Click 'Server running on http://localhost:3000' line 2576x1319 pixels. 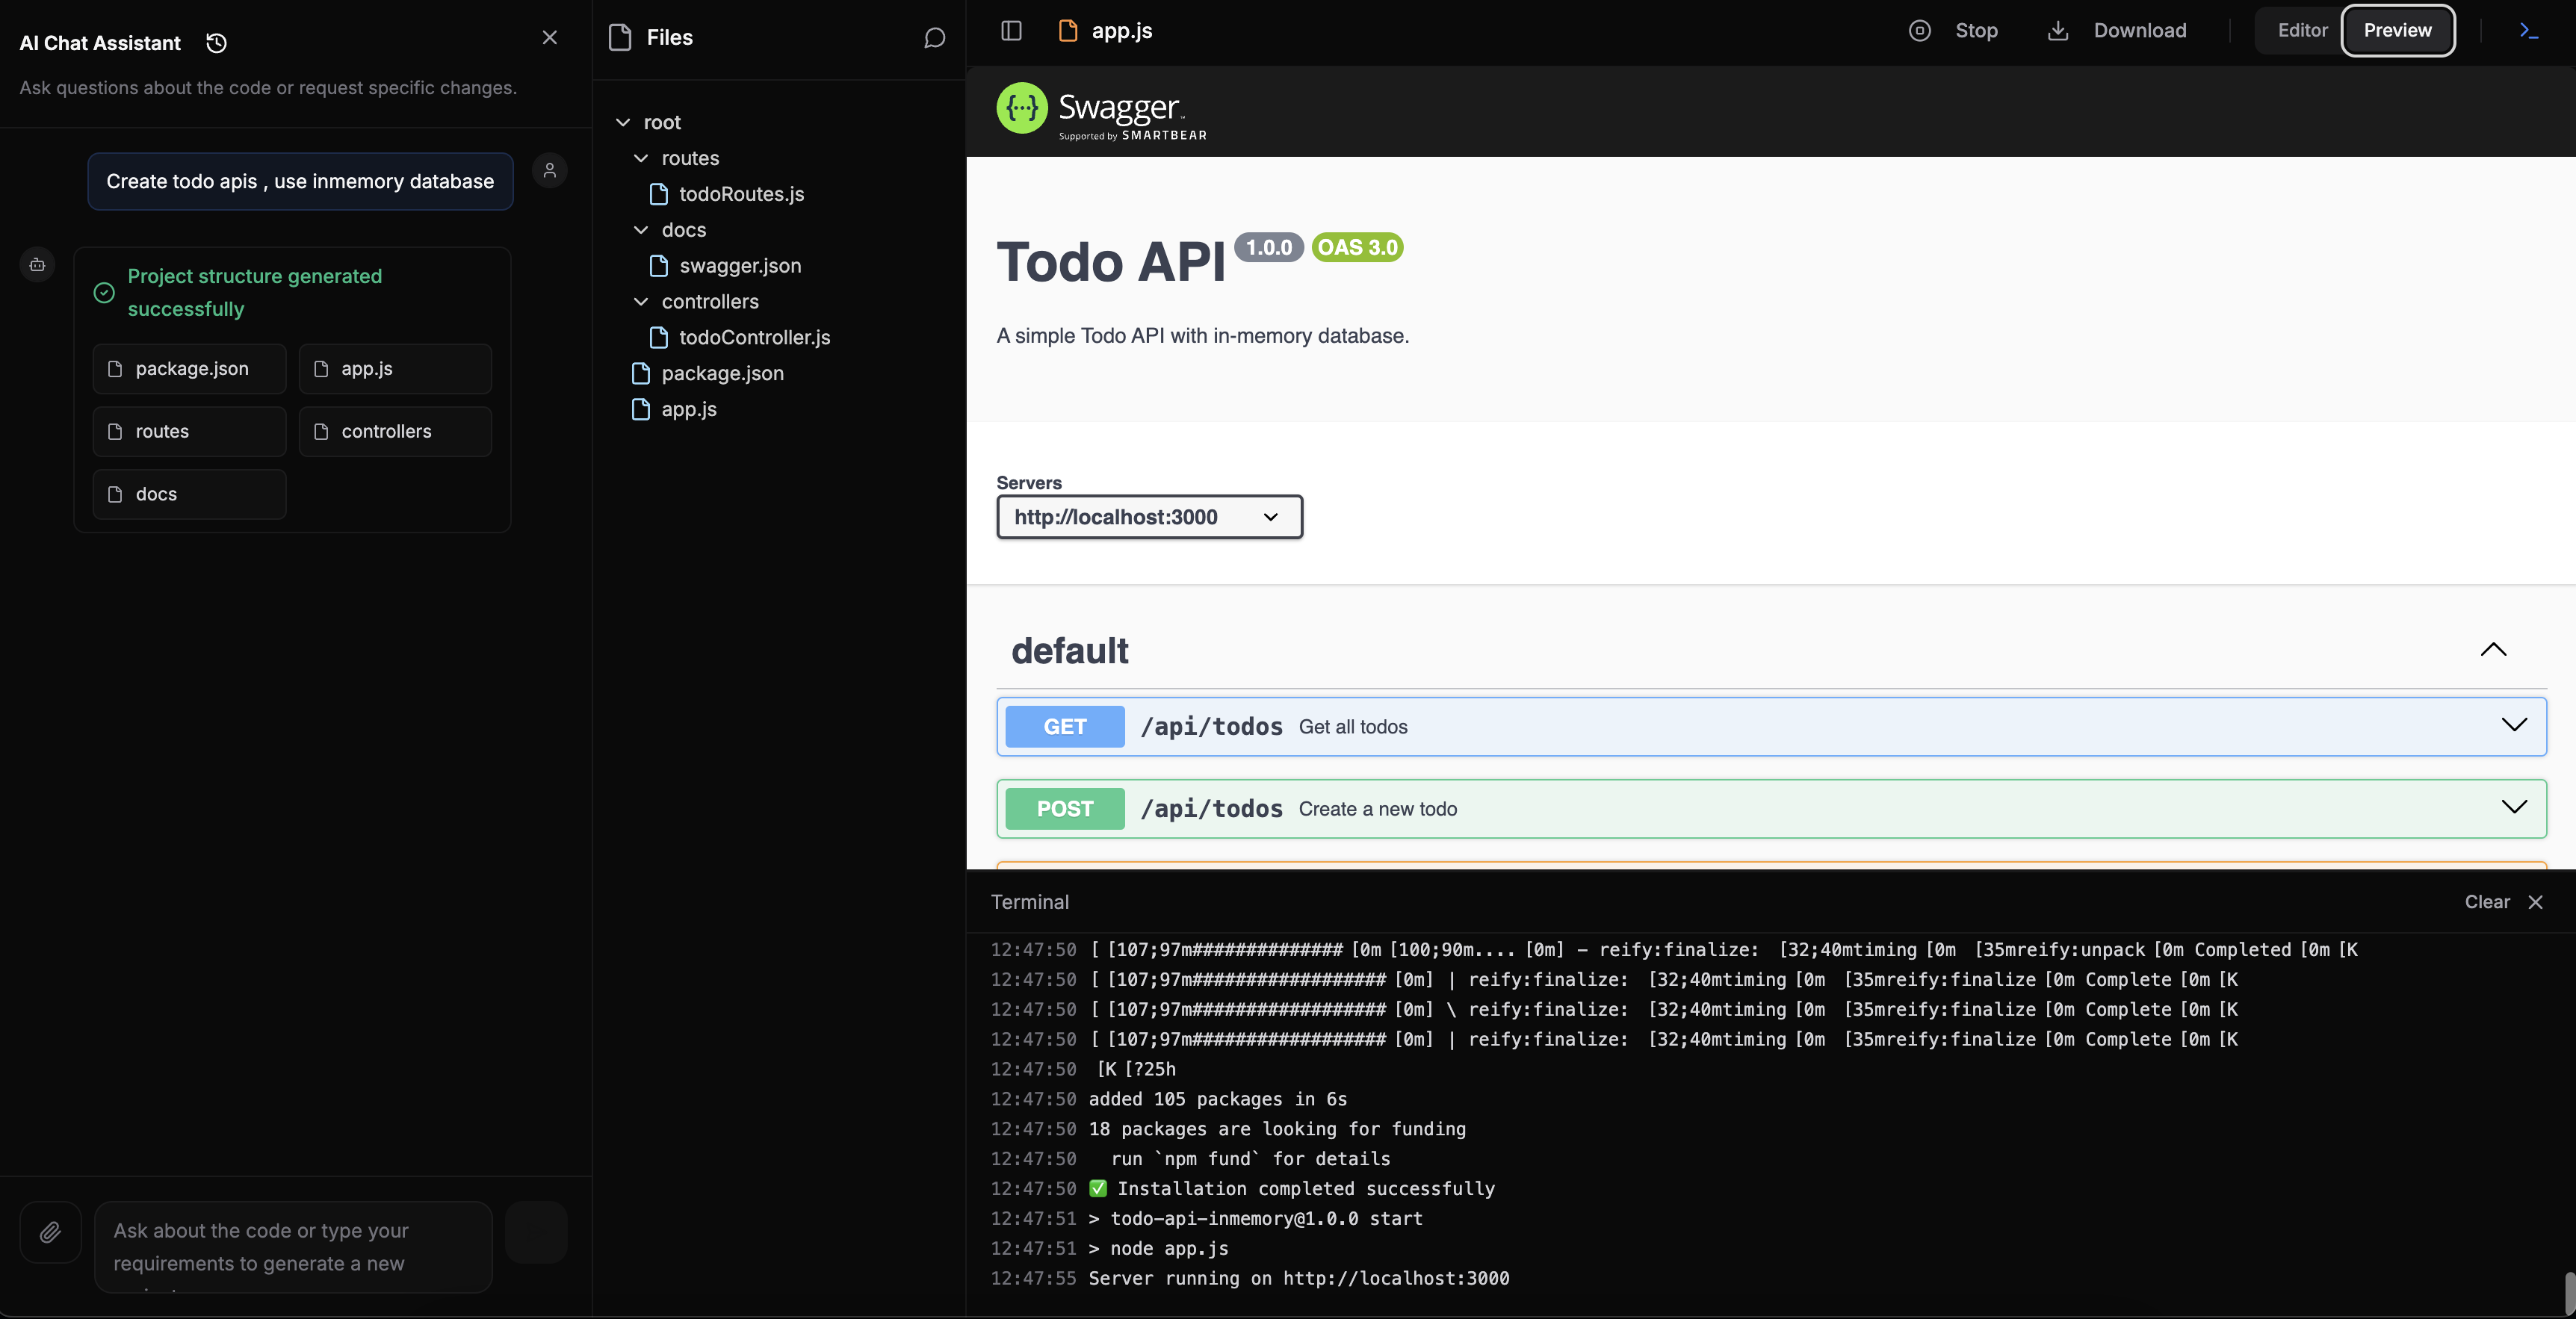click(x=1298, y=1278)
